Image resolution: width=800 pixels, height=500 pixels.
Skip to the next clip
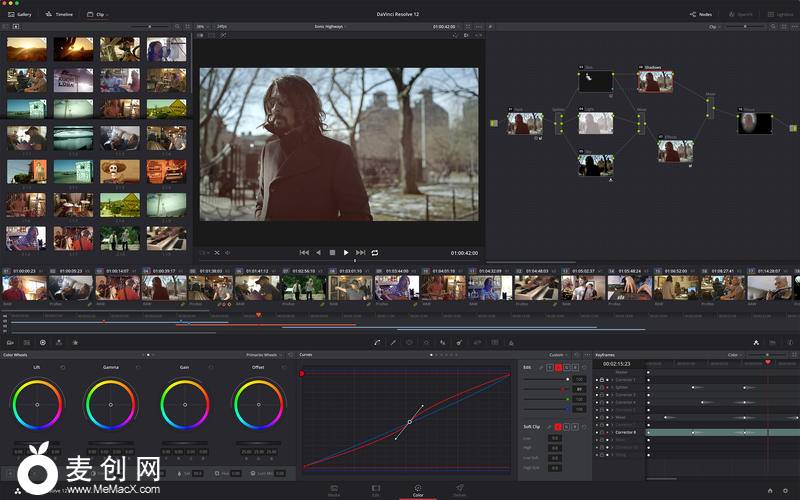[x=361, y=252]
